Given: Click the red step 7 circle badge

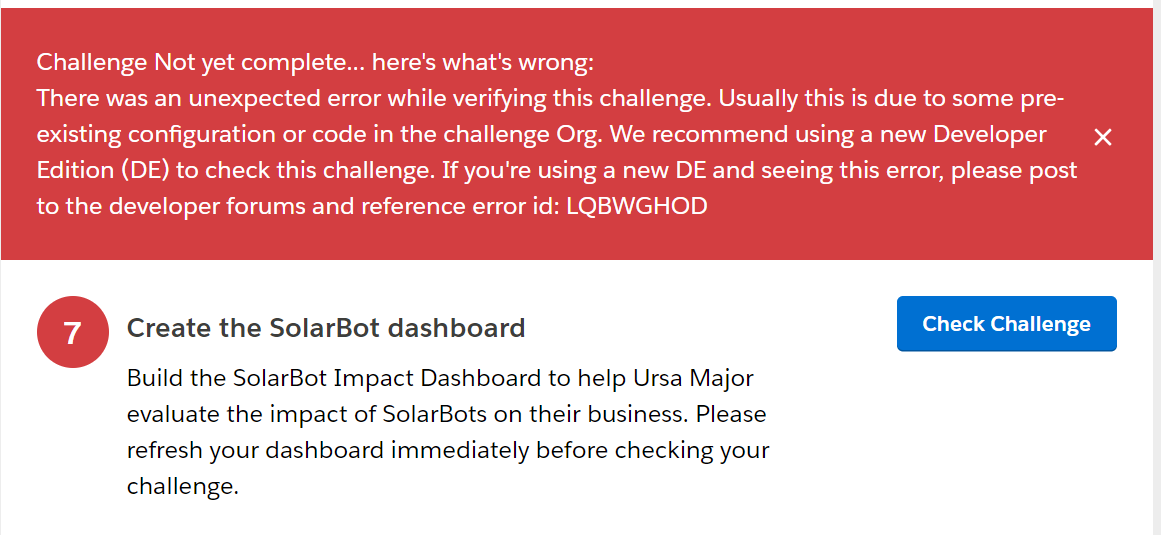Looking at the screenshot, I should tap(72, 332).
